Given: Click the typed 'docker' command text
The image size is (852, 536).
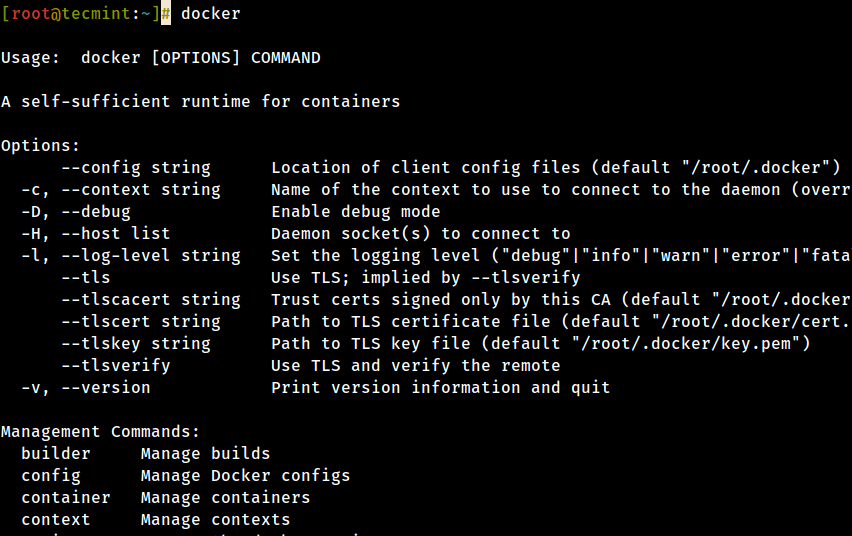Looking at the screenshot, I should tap(210, 14).
